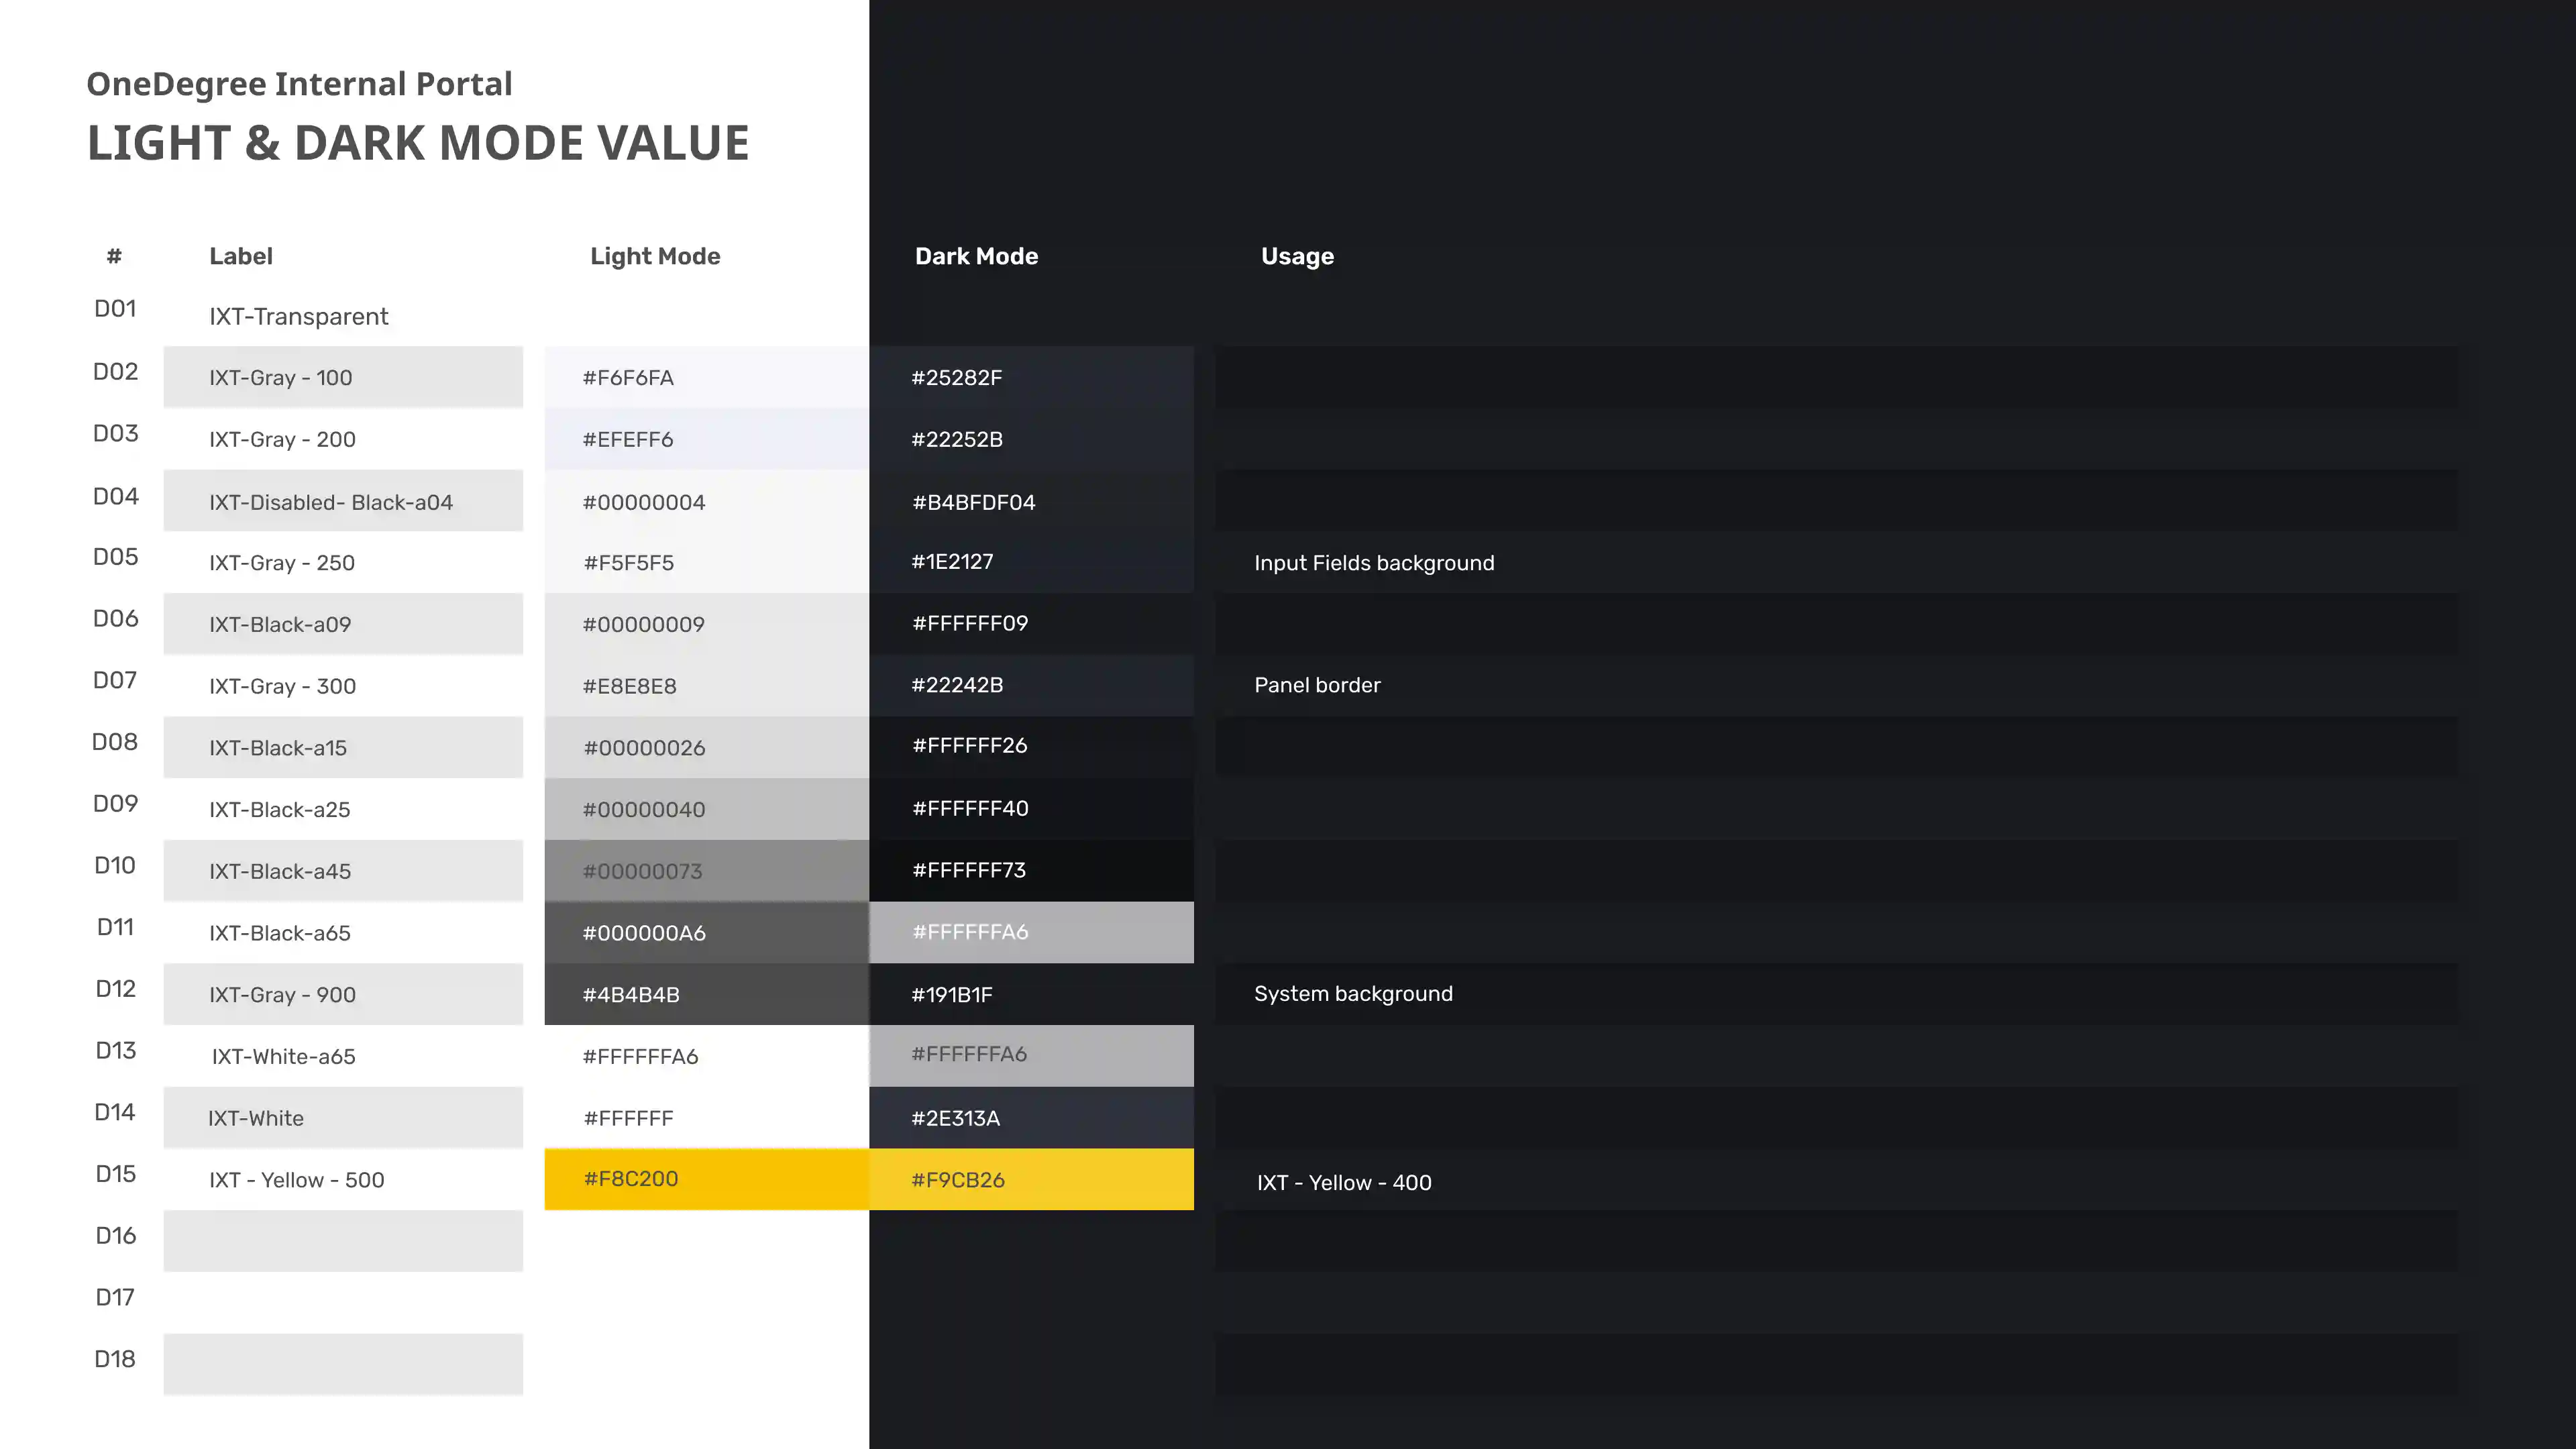
Task: Click the #2E313A dark mode swatch
Action: pos(1031,1117)
